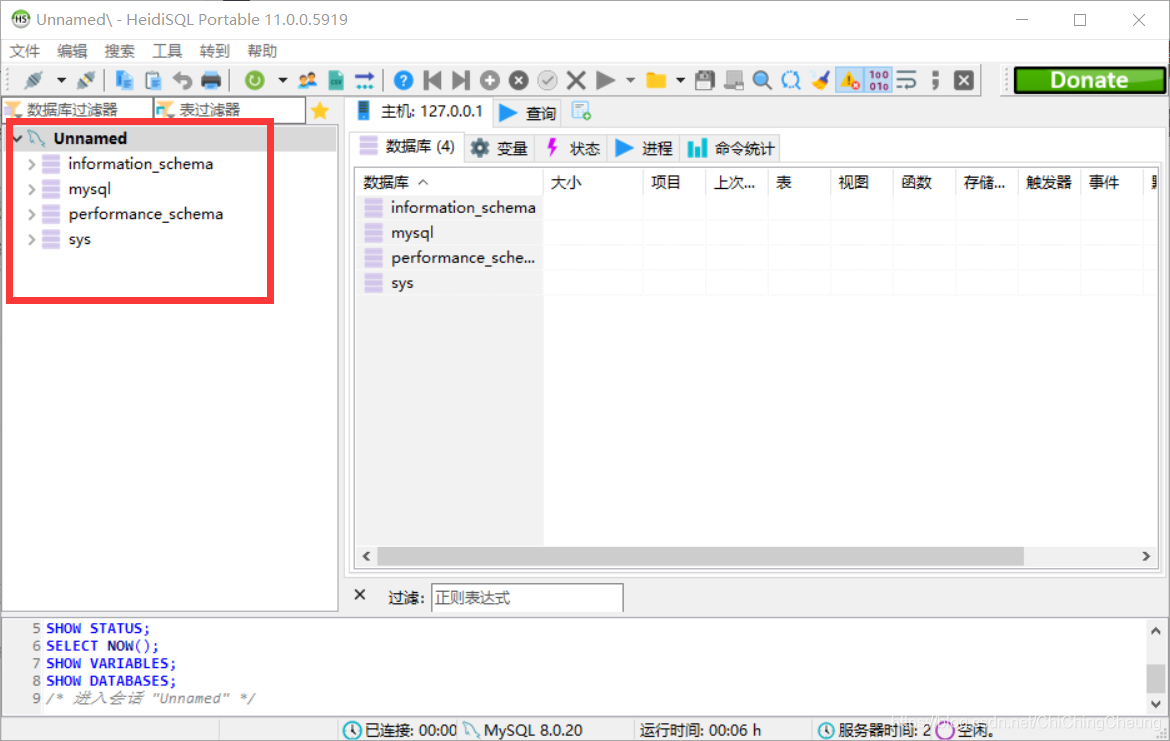Toggle stop-on-errors warning icon
Screen dimensions: 1170x741
(x=849, y=80)
